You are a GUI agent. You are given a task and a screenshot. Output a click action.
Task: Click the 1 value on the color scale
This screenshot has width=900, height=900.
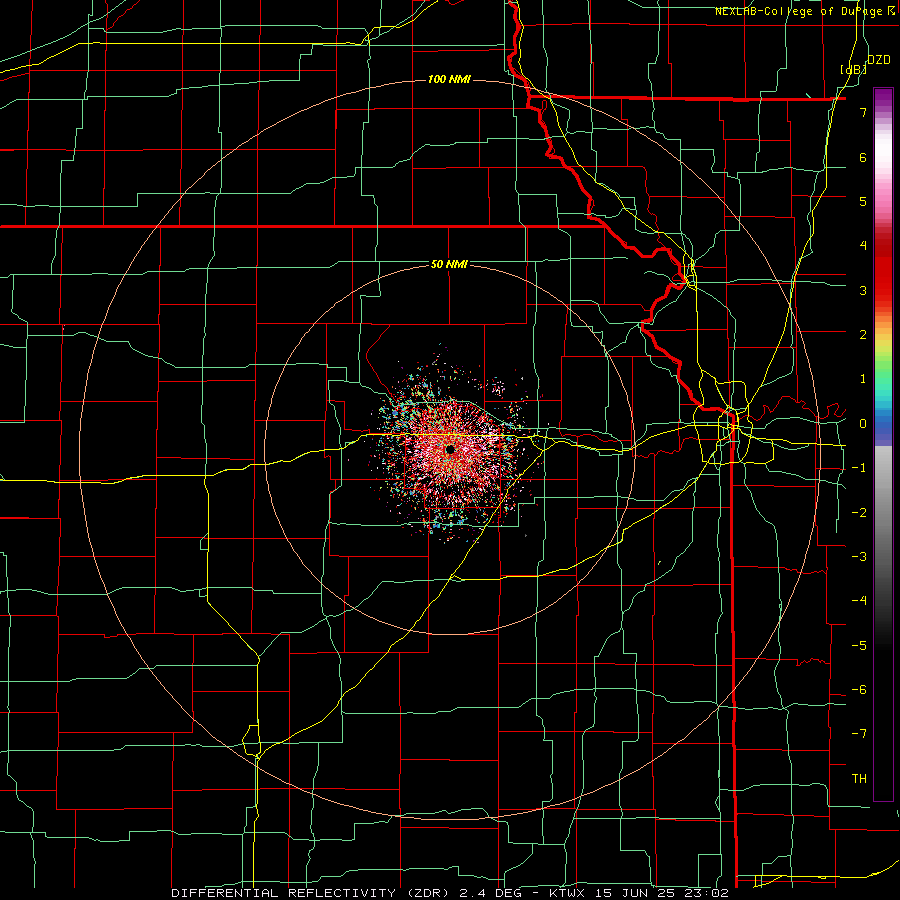click(863, 378)
